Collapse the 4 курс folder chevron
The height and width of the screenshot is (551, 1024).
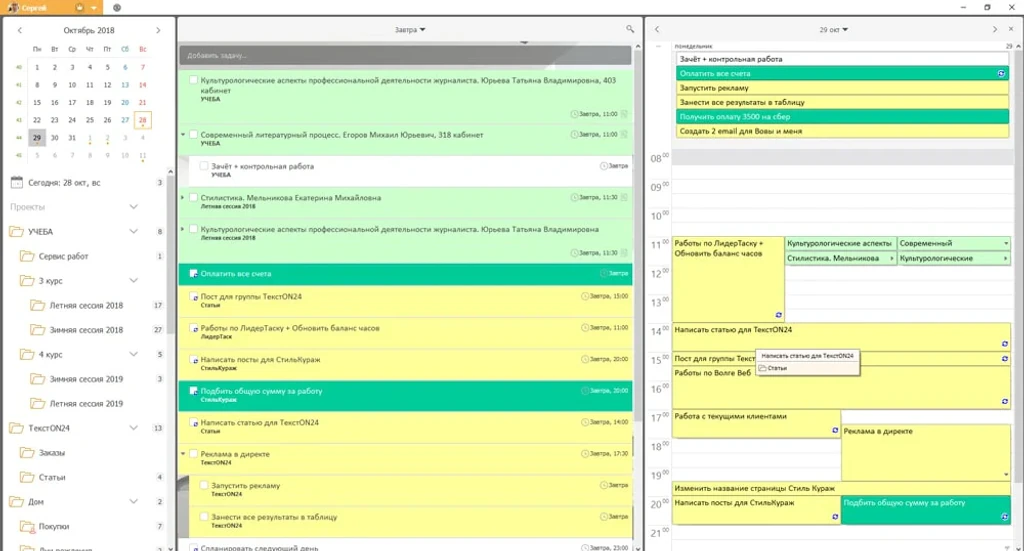(133, 354)
